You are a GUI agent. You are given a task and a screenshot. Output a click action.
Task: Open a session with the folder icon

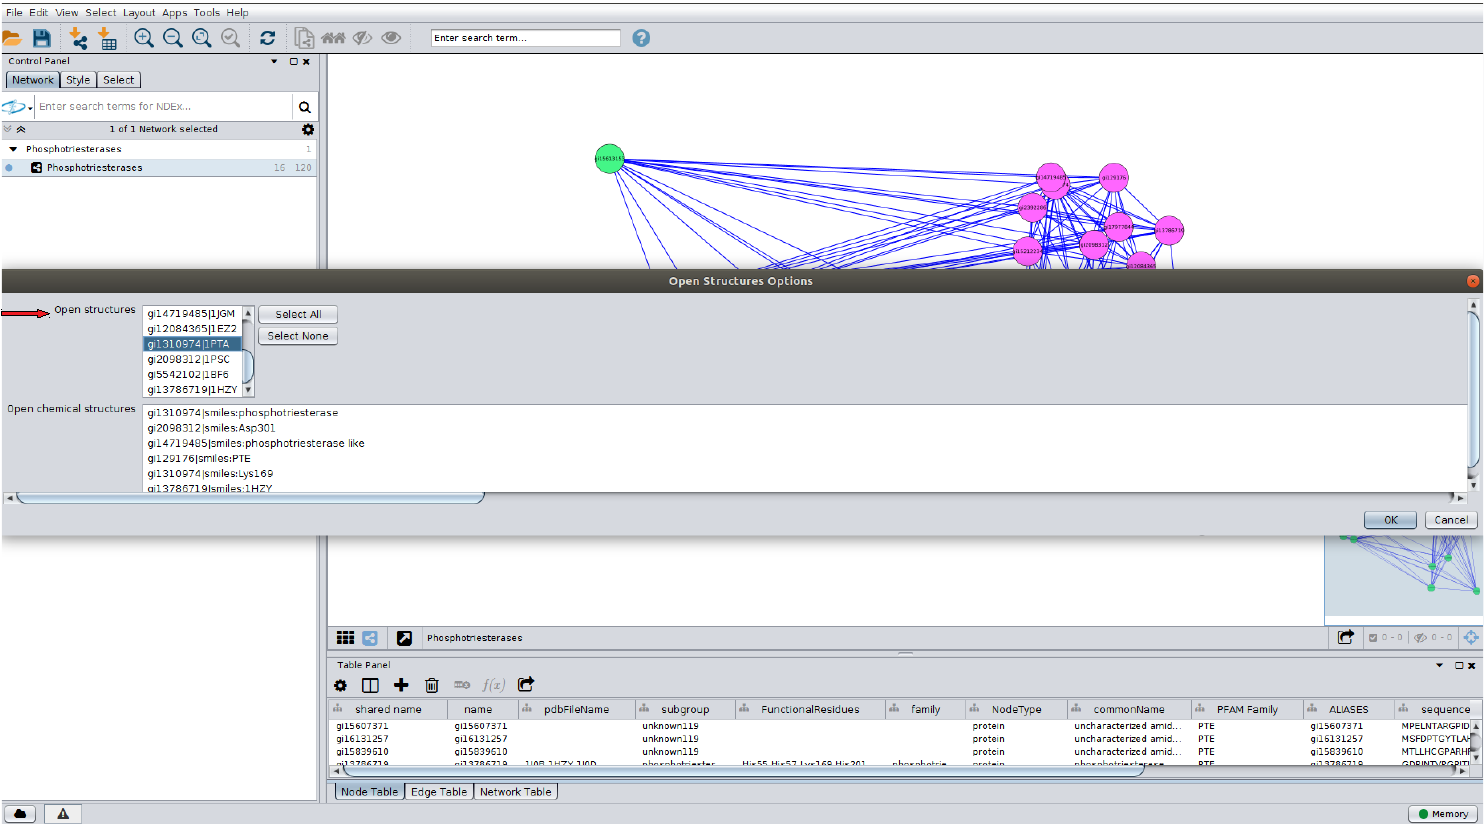click(x=12, y=38)
